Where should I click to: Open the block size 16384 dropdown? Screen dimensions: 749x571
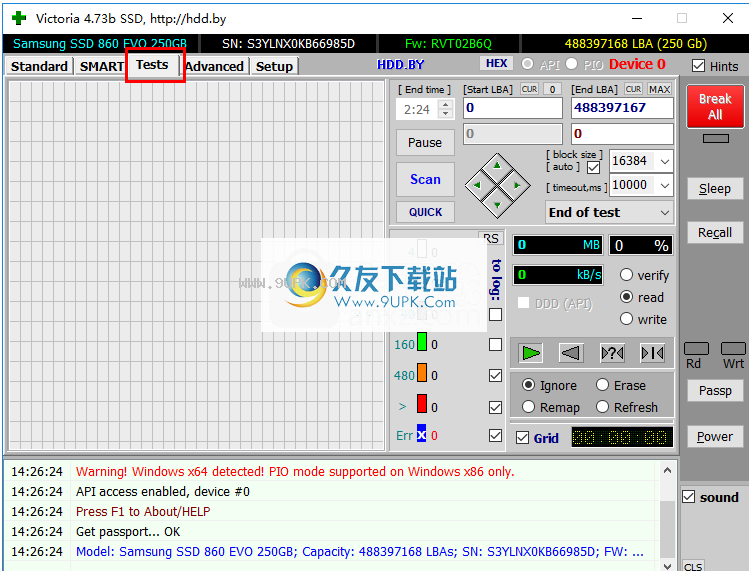(664, 161)
